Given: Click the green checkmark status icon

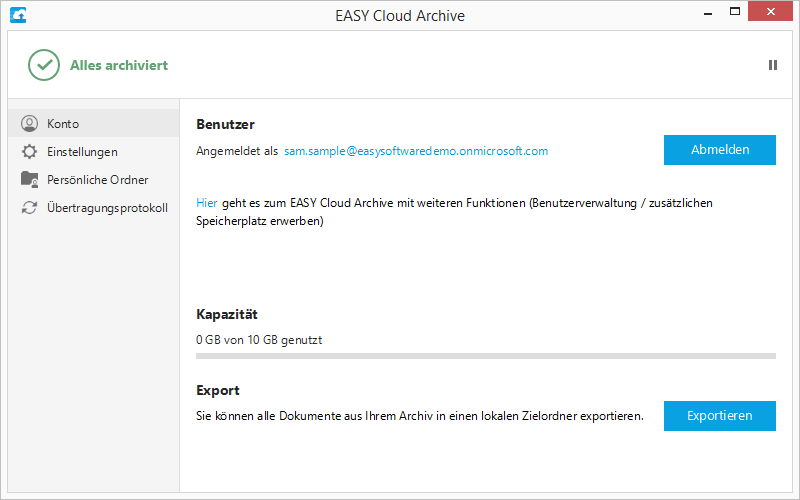Looking at the screenshot, I should click(44, 65).
